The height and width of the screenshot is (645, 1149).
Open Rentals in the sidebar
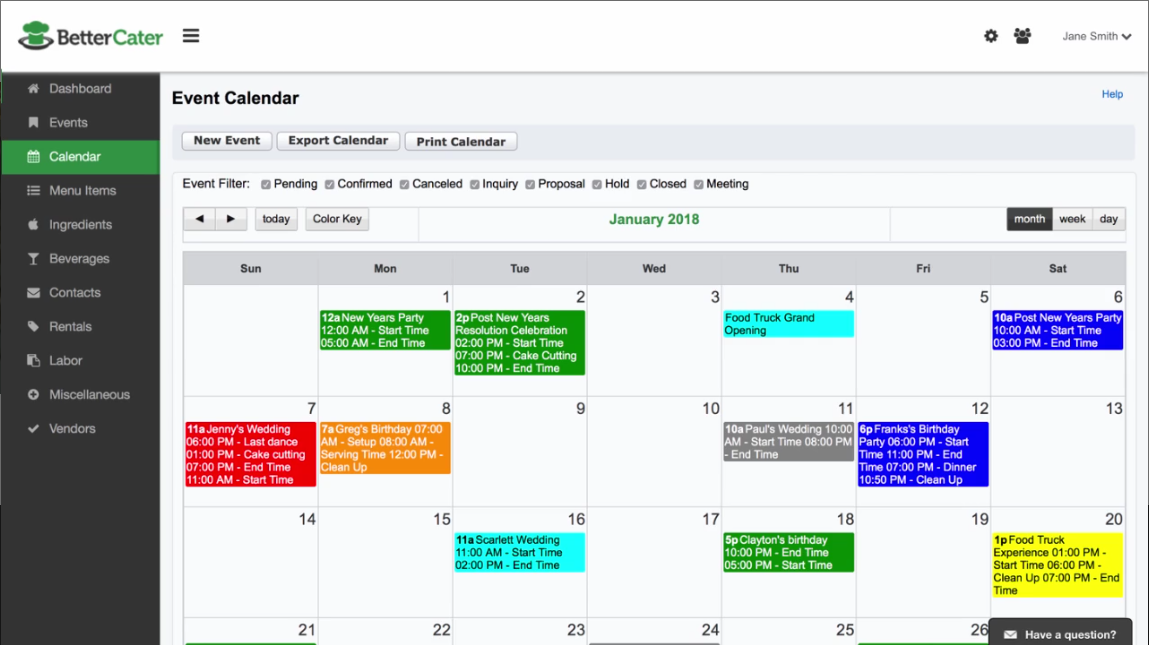81,326
